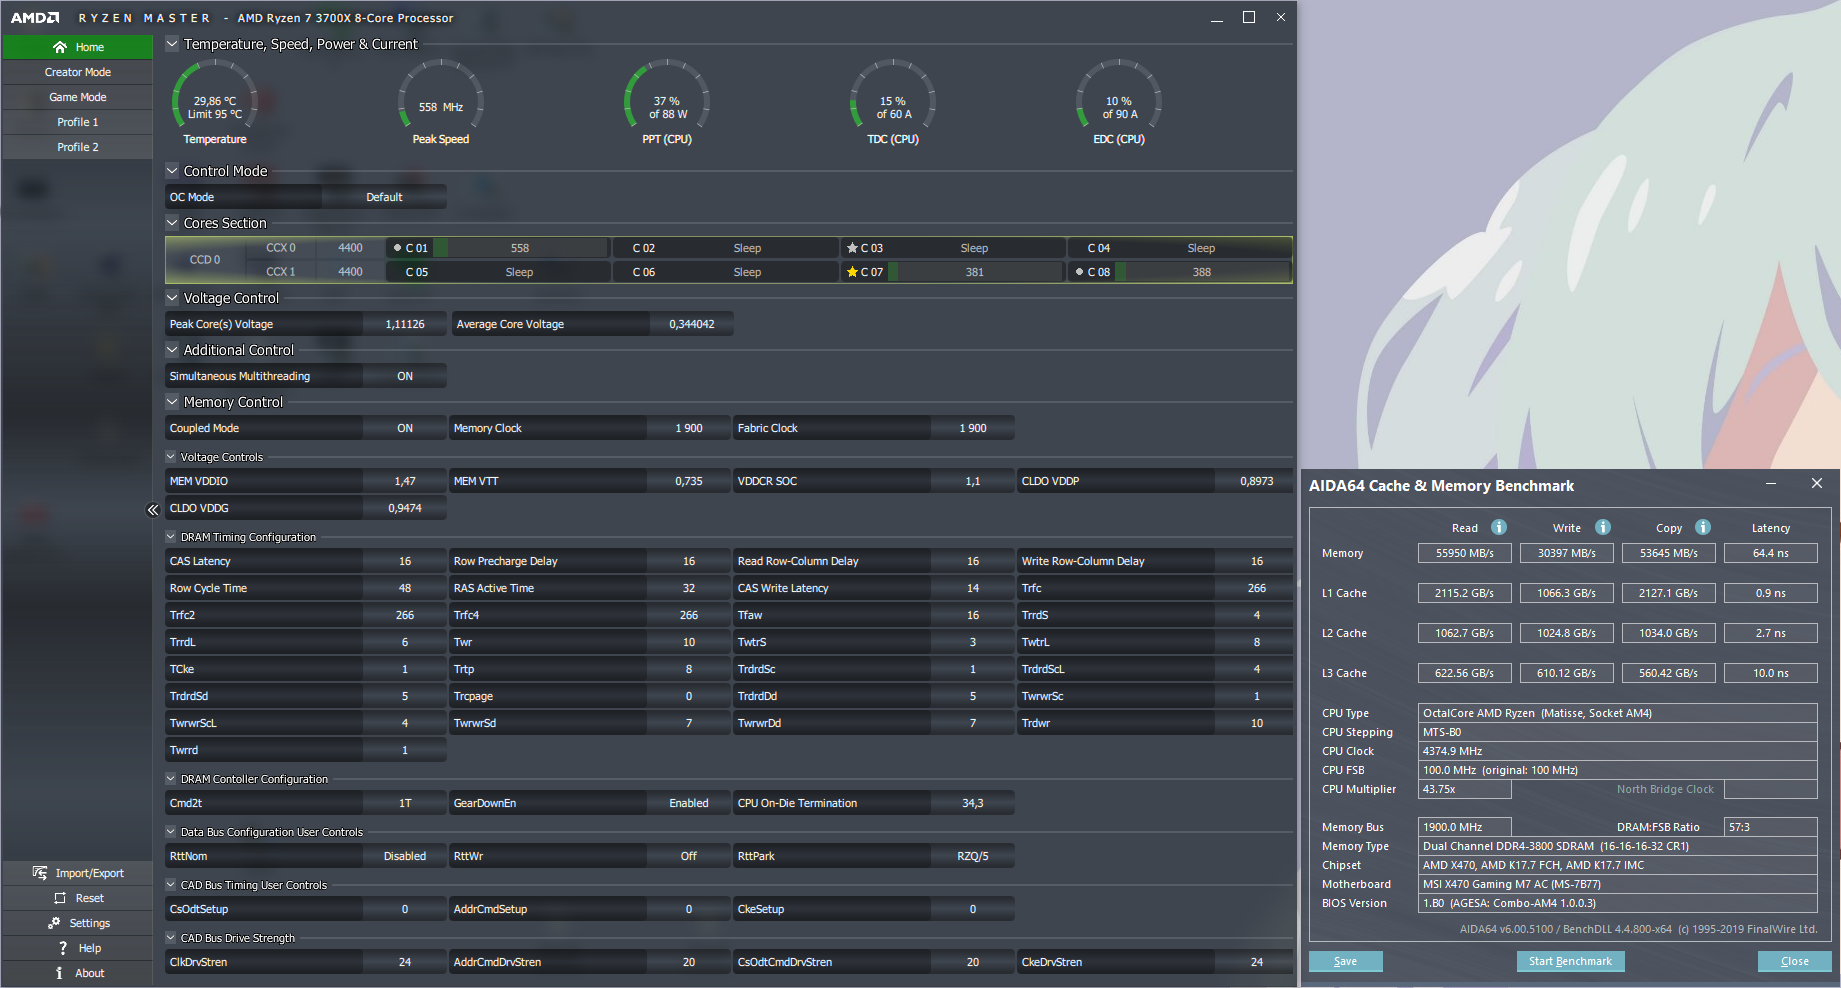Click Save in AIDA64 benchmark

1346,961
